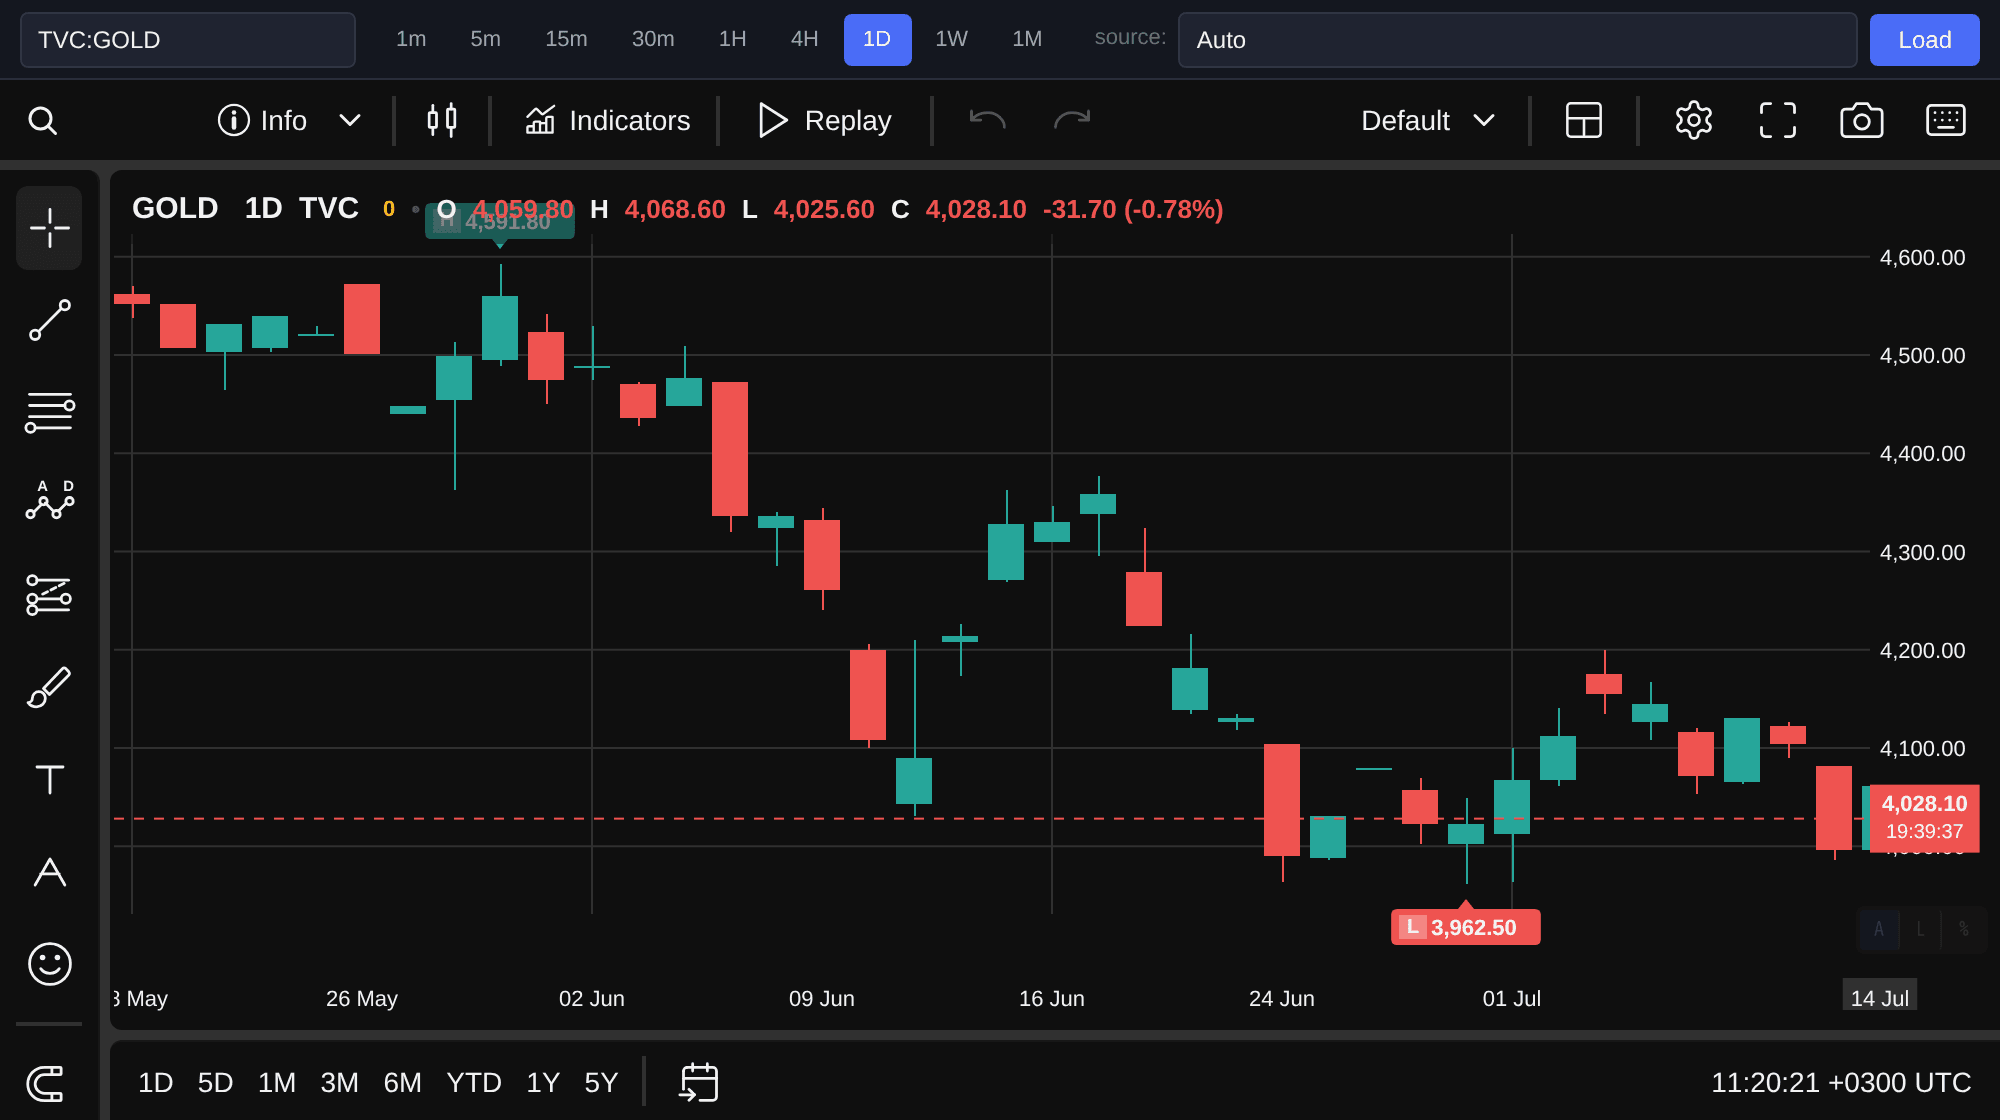Screen dimensions: 2000x1120
Task: Toggle auto scale A button
Action: coord(1879,929)
